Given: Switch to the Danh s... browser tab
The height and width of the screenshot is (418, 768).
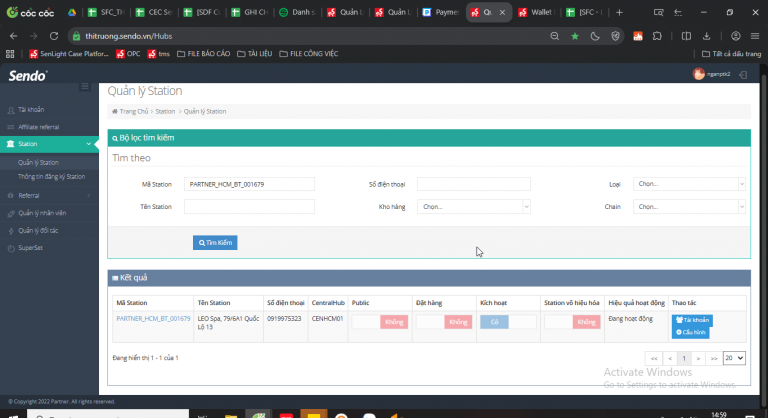Looking at the screenshot, I should click(297, 12).
